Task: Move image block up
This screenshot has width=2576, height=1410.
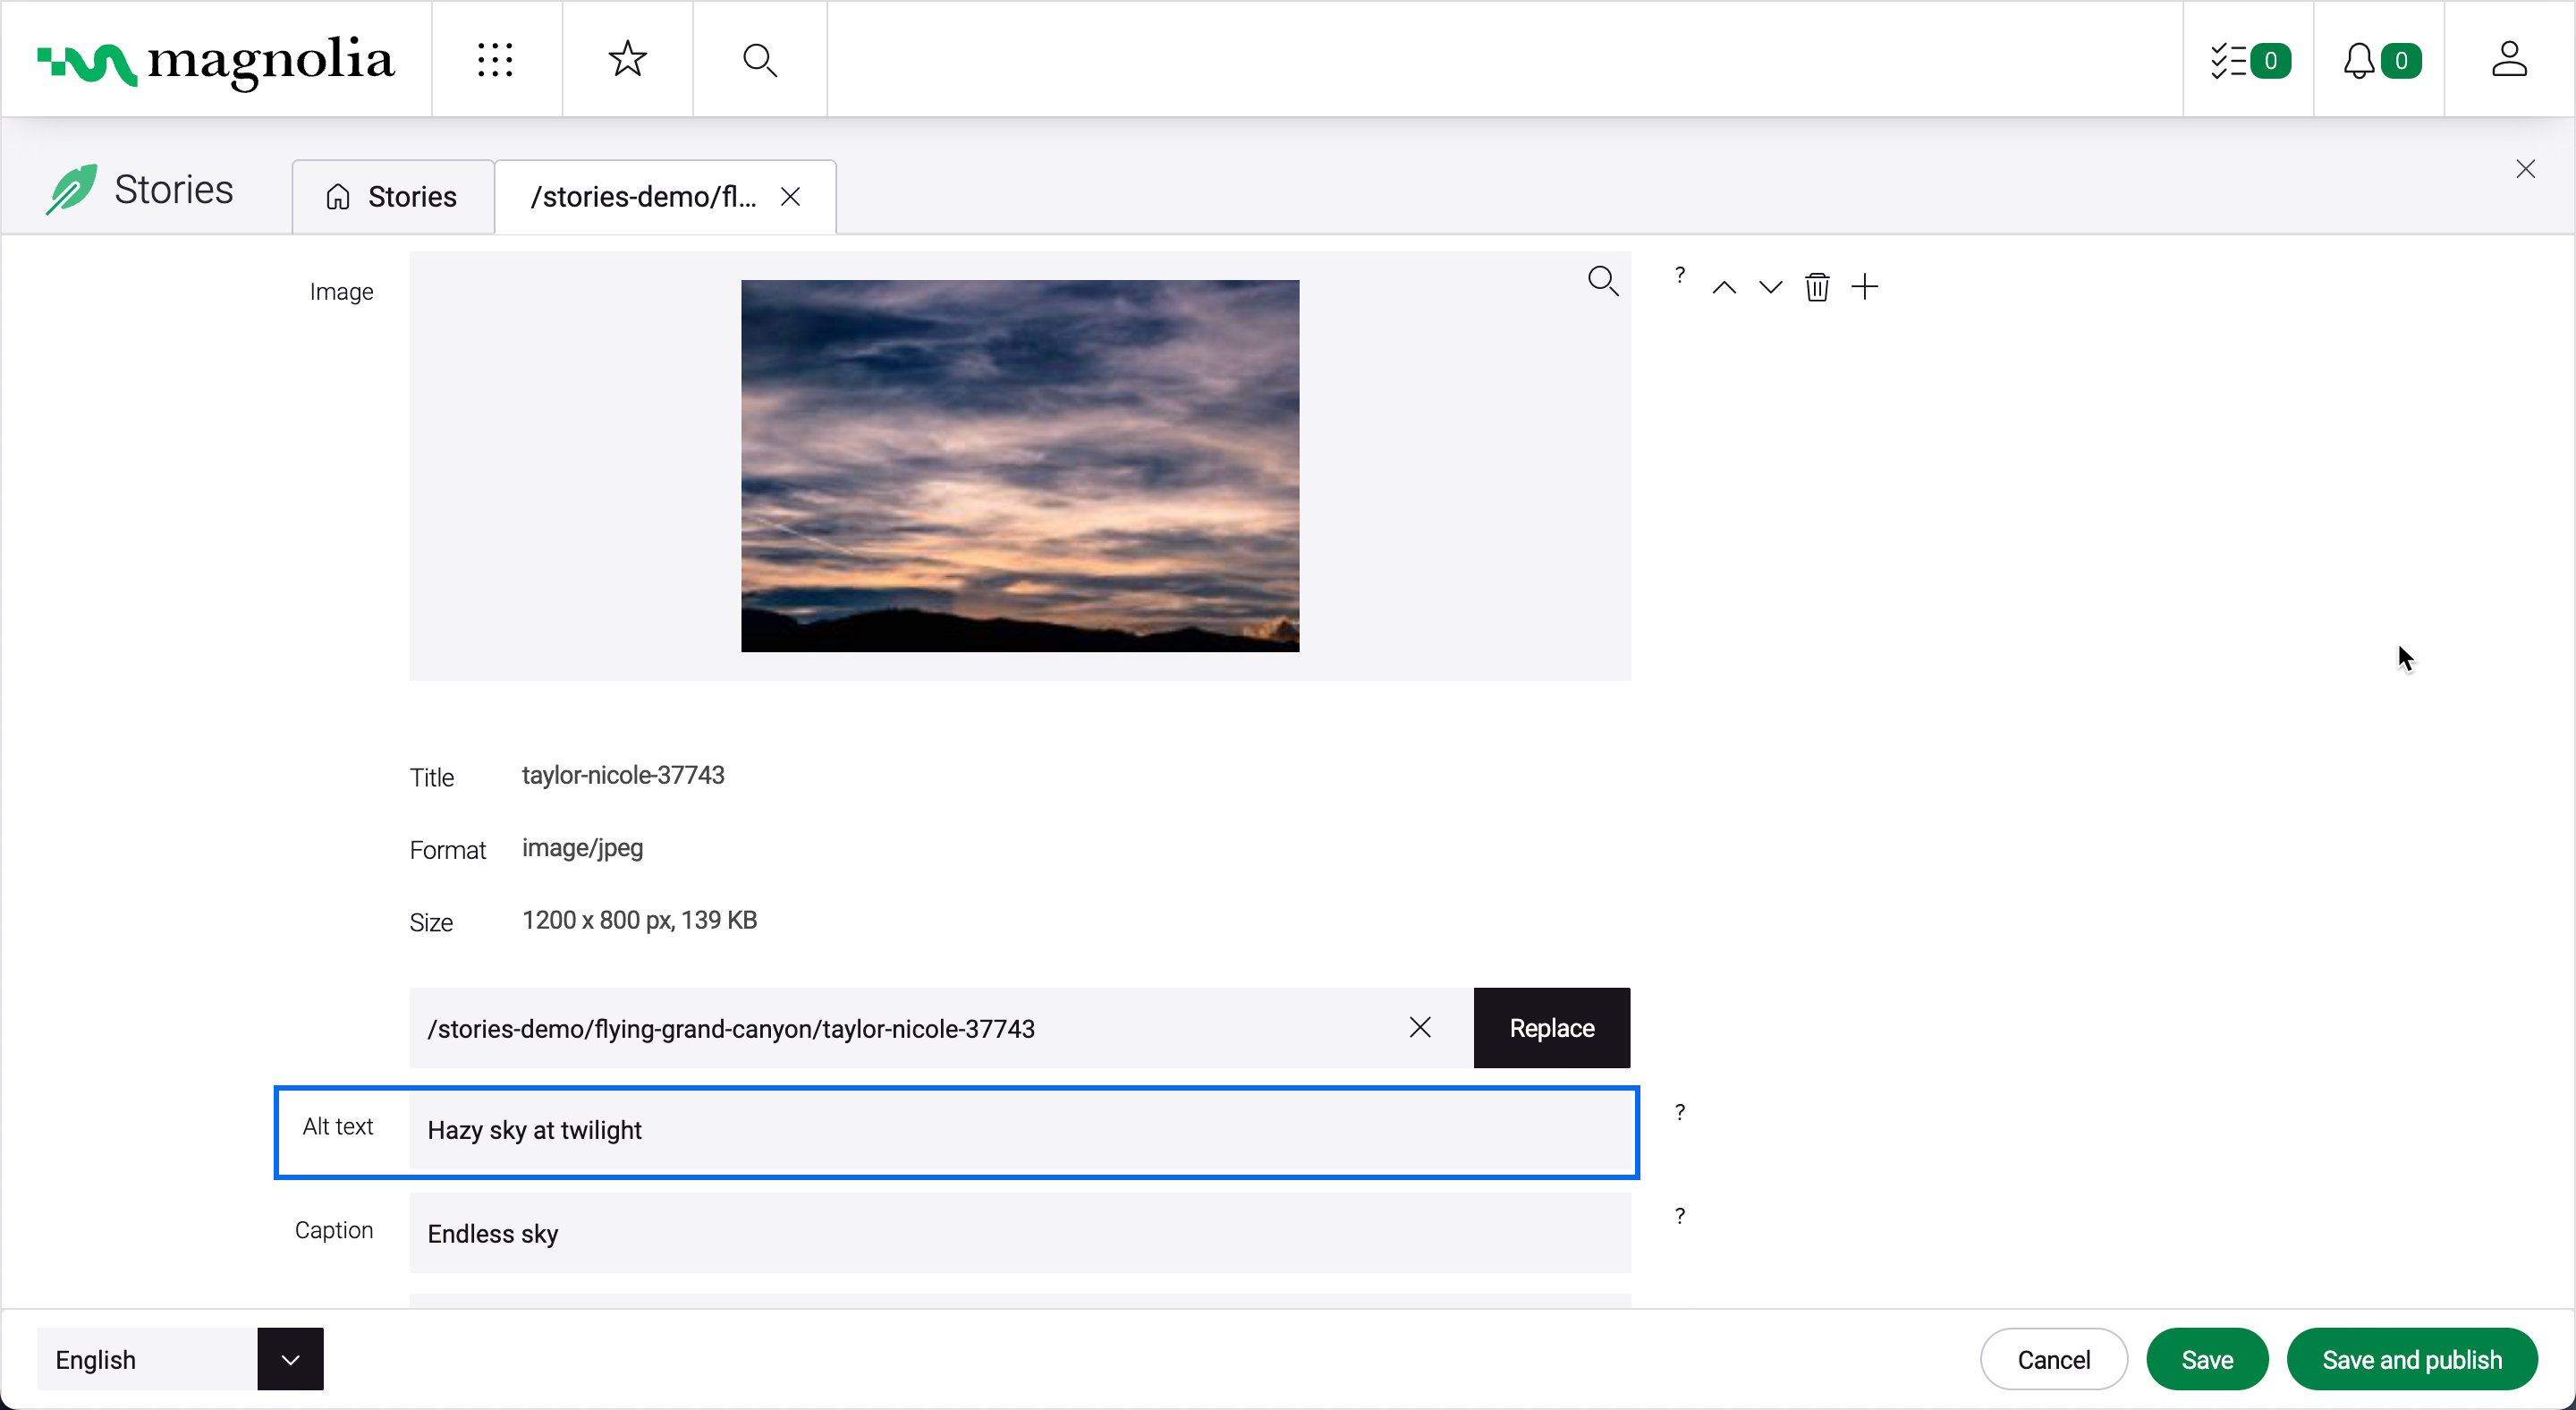Action: pyautogui.click(x=1724, y=288)
